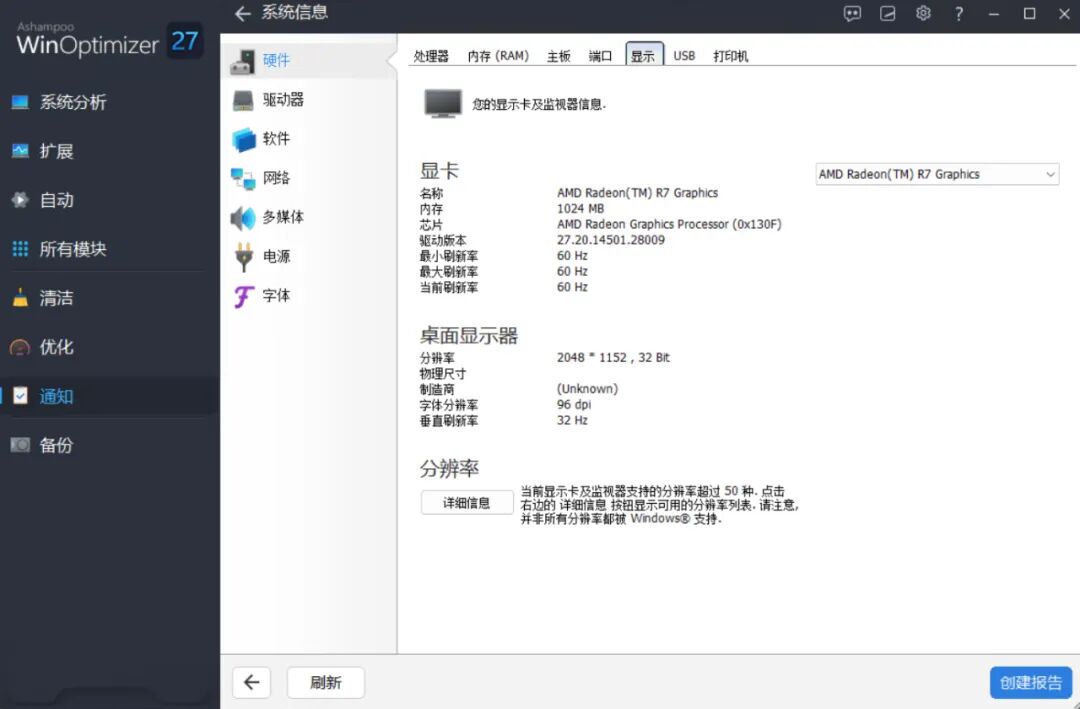Click the 优化 gauge icon
This screenshot has width=1080, height=709.
(20, 347)
